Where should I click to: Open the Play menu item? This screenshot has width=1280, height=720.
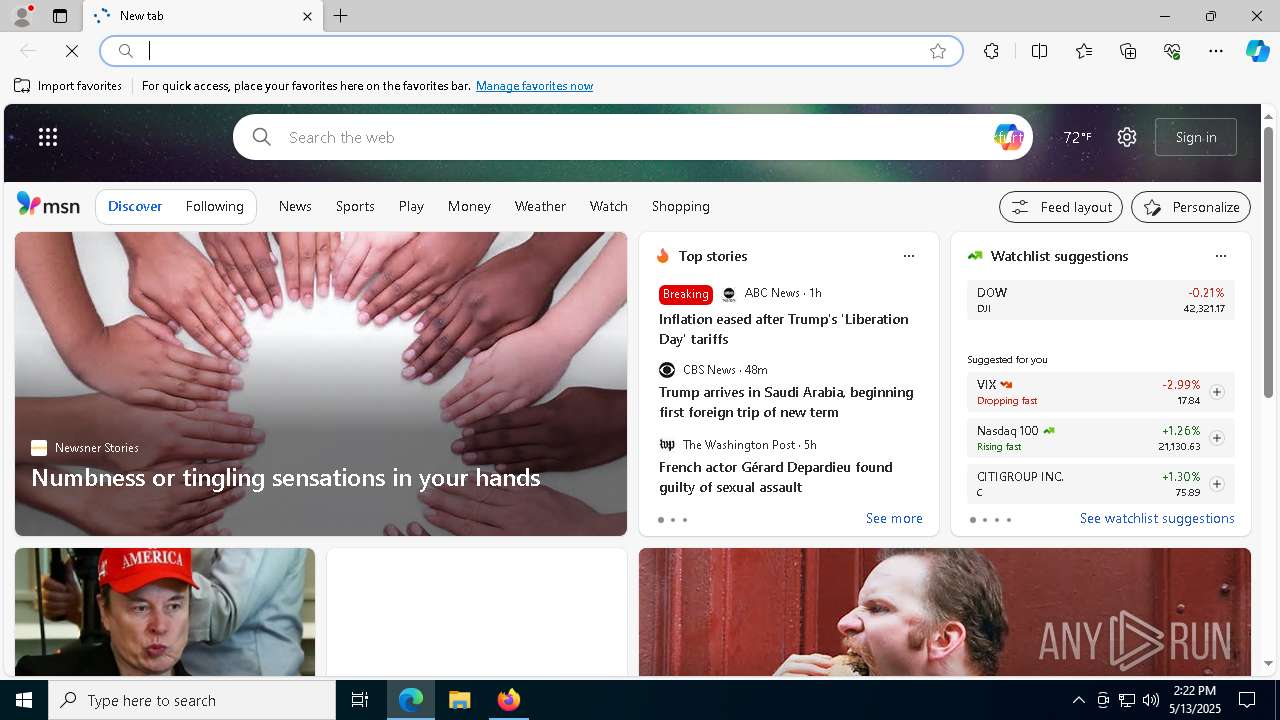(411, 206)
